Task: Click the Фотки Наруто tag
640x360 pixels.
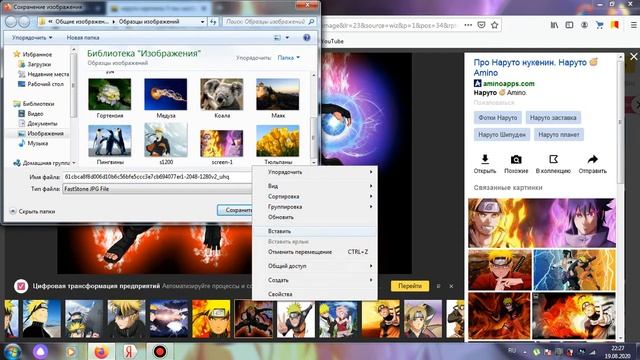Action: pos(498,118)
